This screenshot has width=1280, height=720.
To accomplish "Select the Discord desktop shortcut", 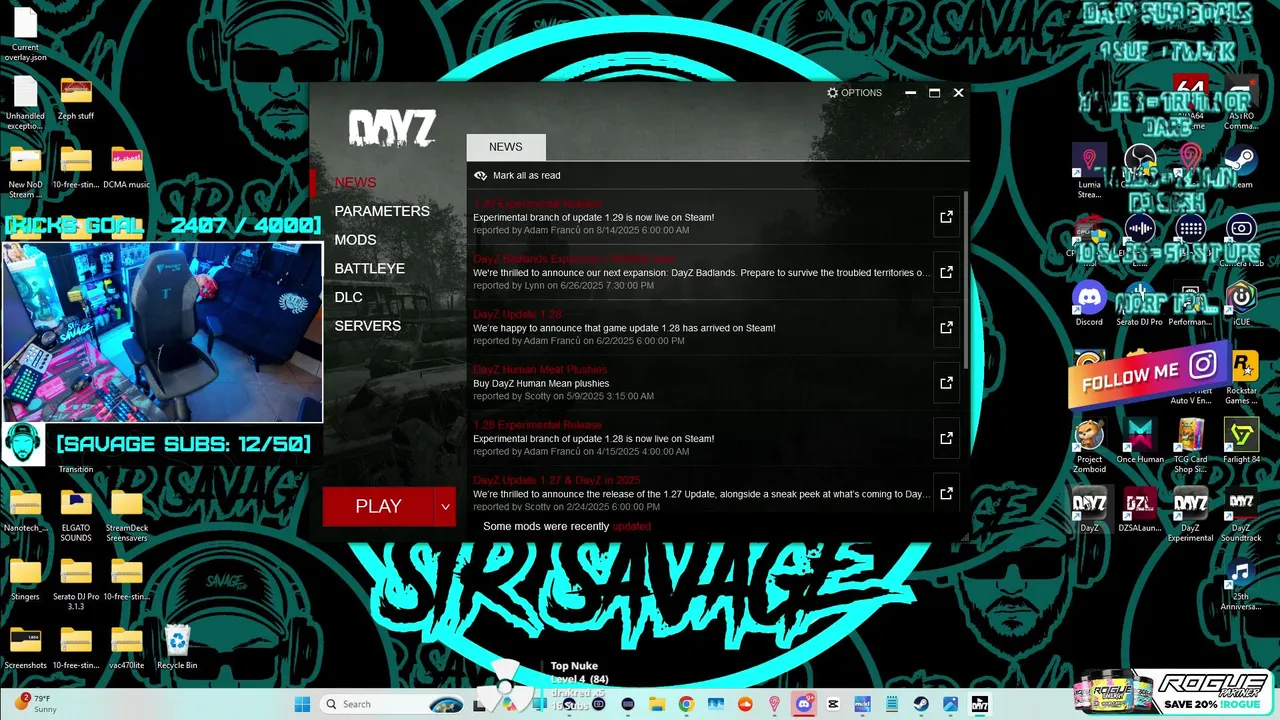I will point(1089,301).
